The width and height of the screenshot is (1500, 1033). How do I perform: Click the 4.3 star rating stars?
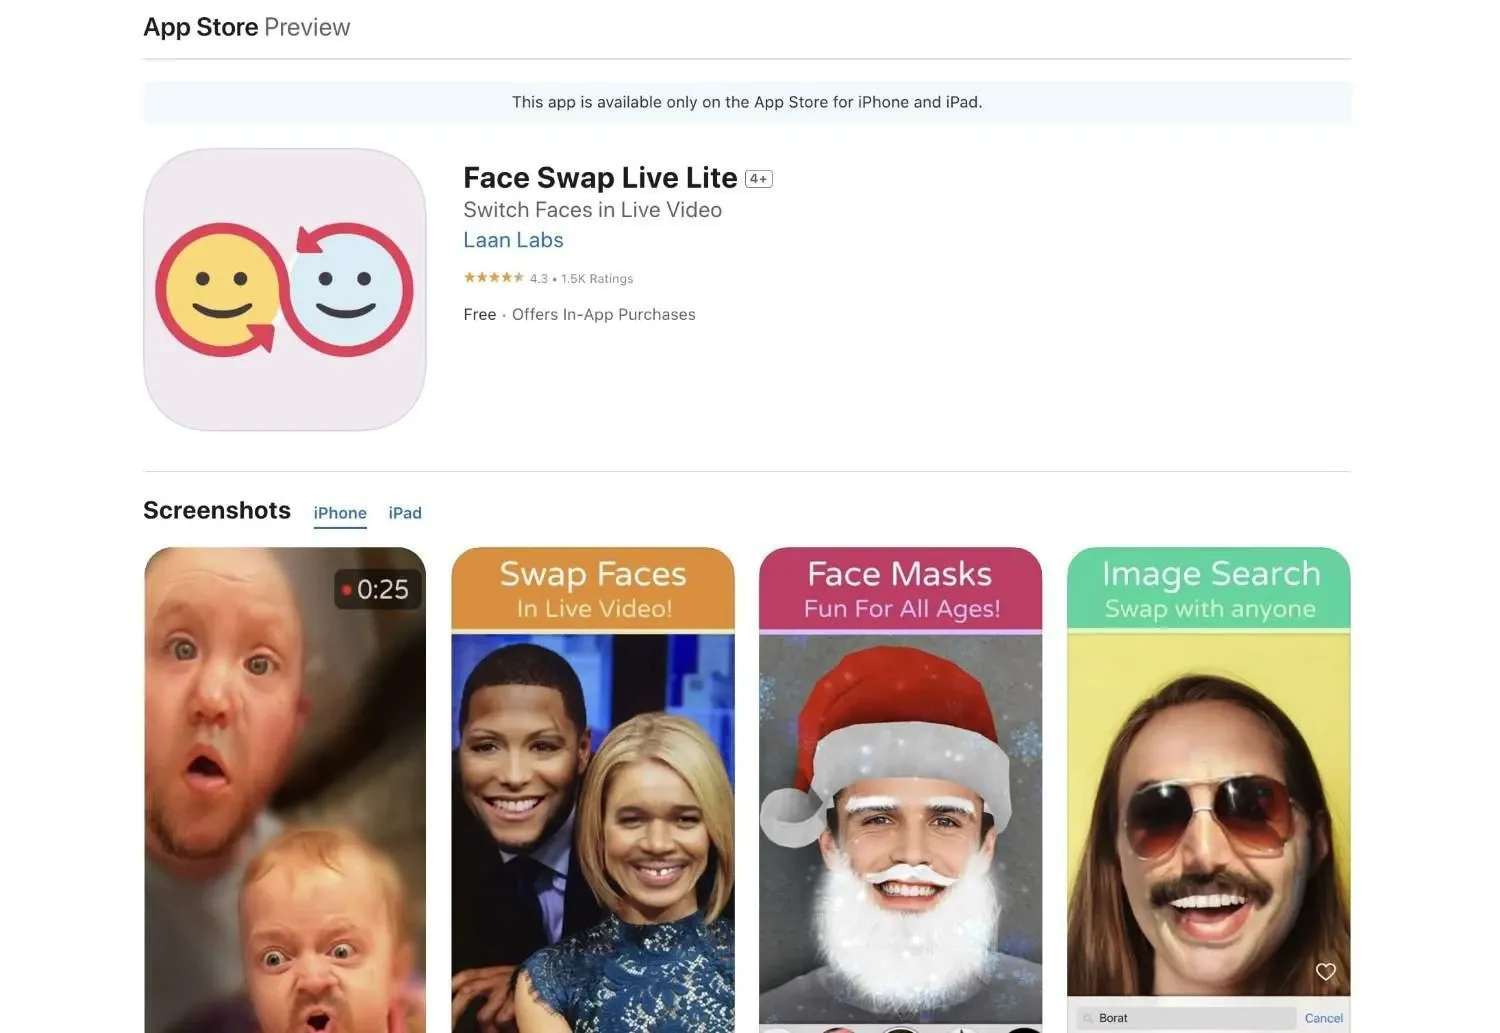click(x=493, y=278)
